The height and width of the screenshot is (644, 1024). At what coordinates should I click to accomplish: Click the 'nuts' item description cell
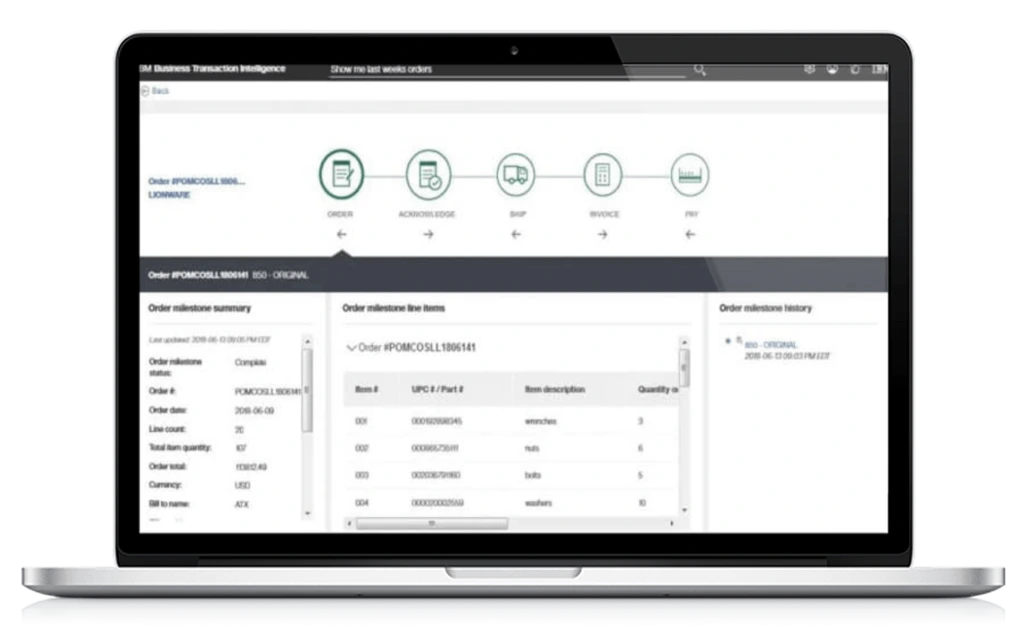532,448
